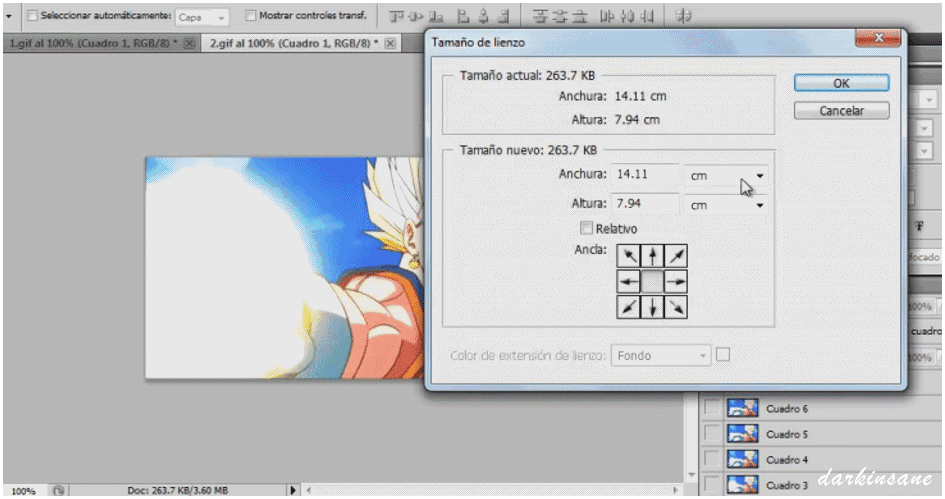This screenshot has width=945, height=499.
Task: Set anchor to the center square
Action: [x=652, y=281]
